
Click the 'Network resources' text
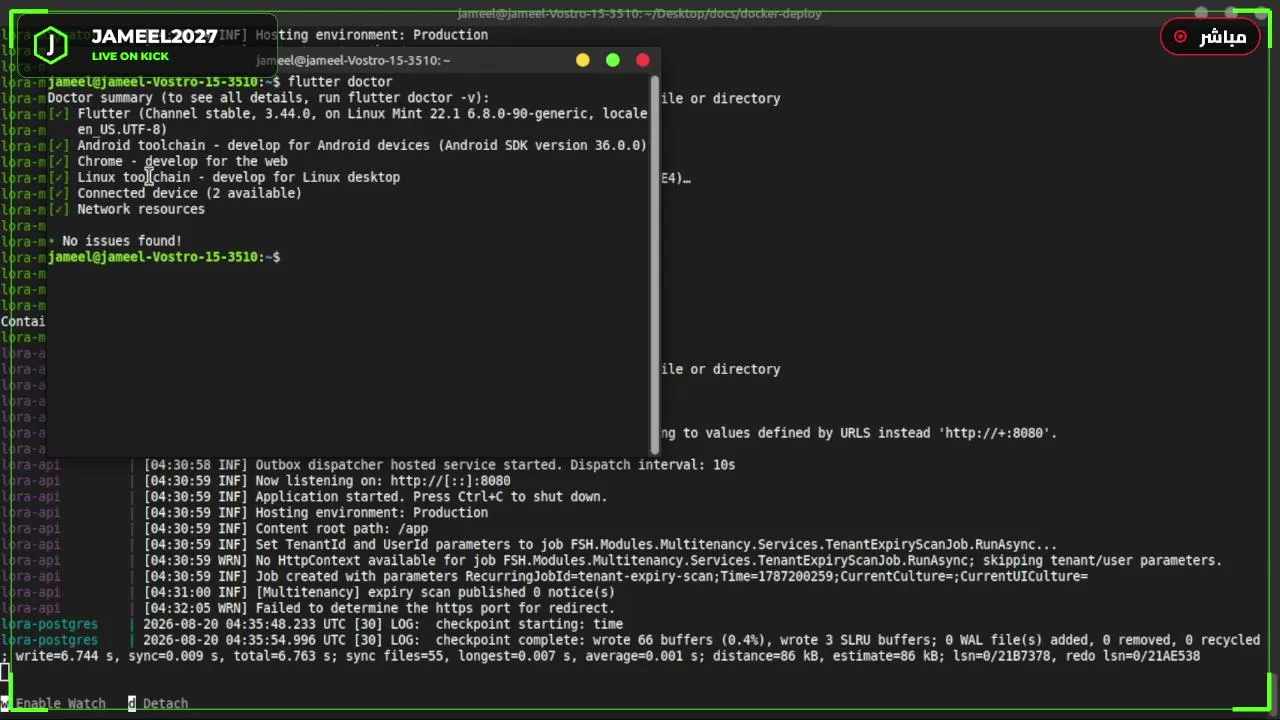(141, 209)
